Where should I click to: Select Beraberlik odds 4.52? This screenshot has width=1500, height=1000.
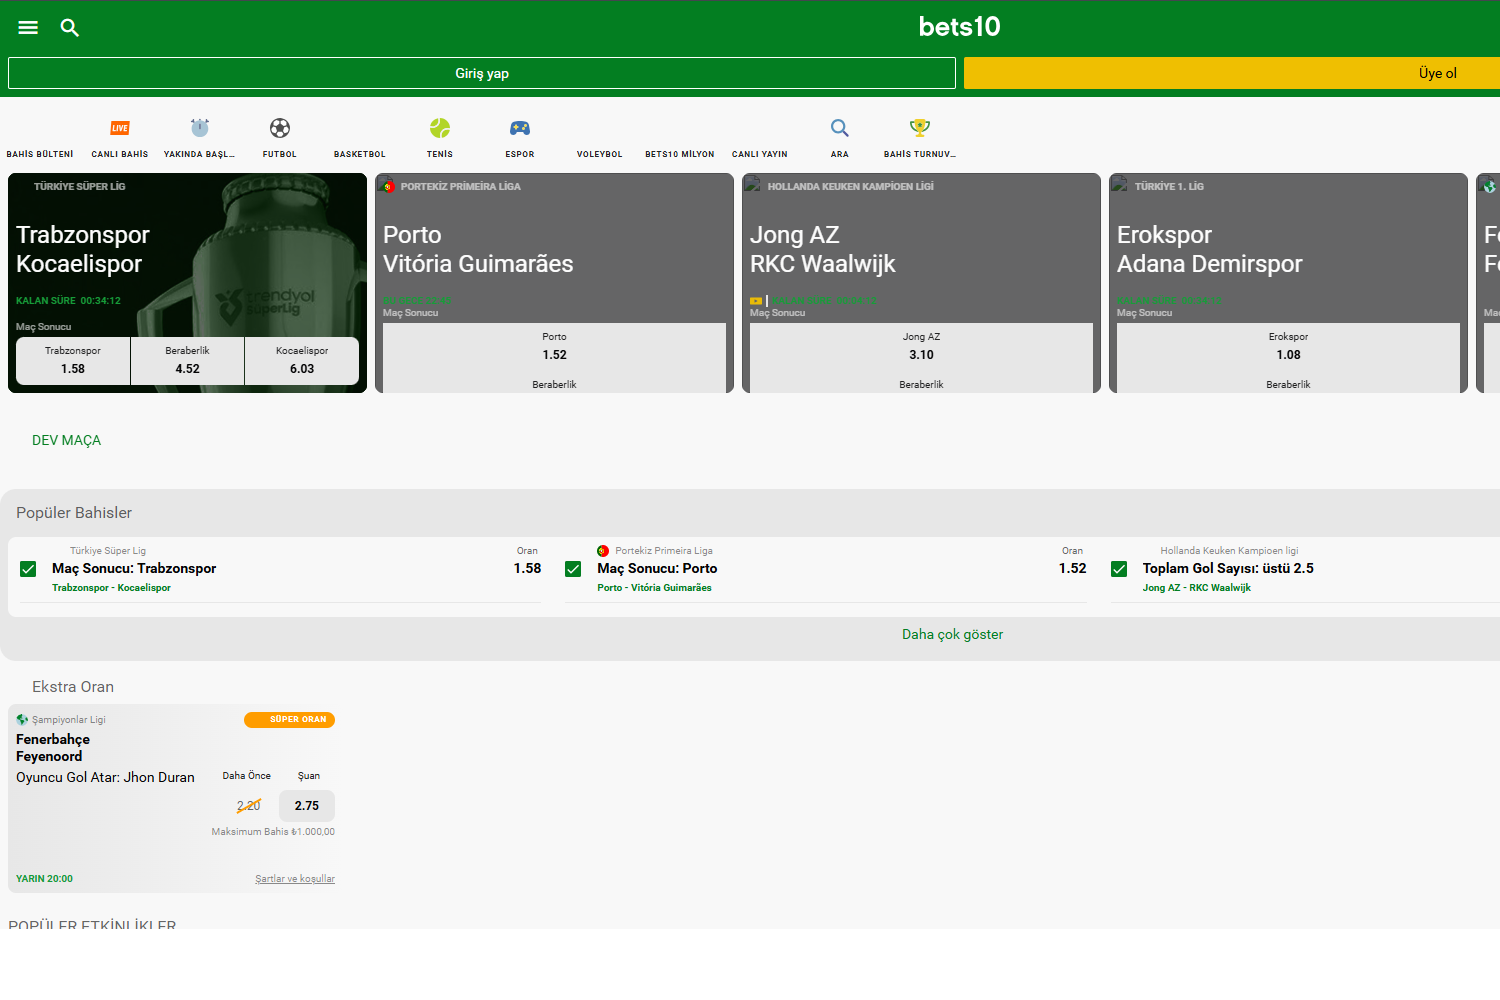[x=187, y=361]
